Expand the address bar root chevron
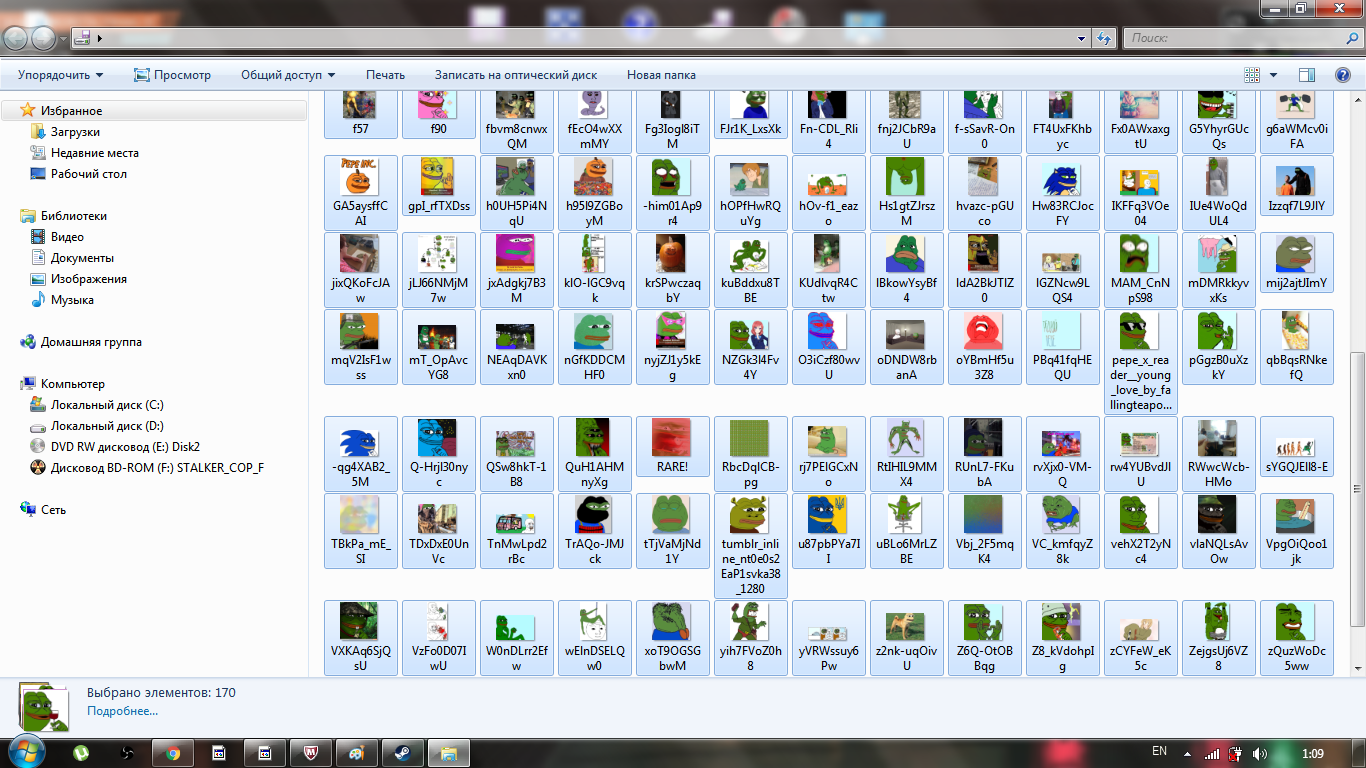Screen dimensions: 1366x768 click(100, 39)
